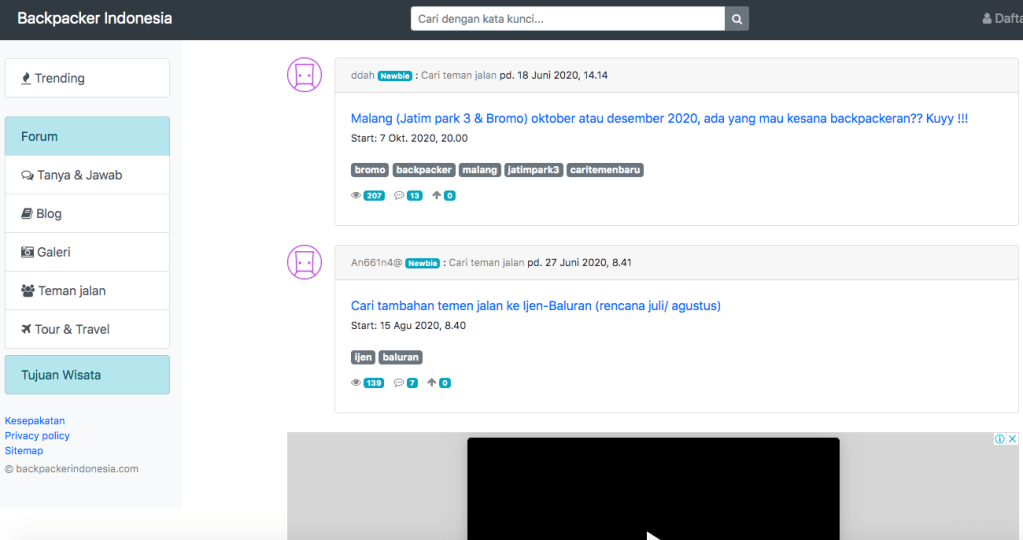Click the magnifier search button
Viewport: 1023px width, 540px height.
click(737, 19)
